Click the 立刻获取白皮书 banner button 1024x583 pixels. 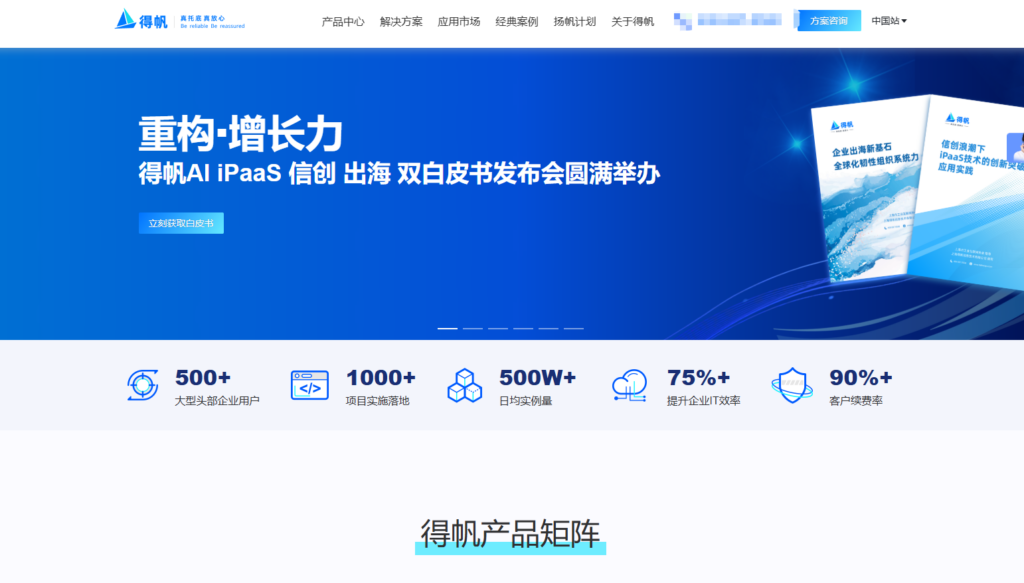click(x=181, y=222)
